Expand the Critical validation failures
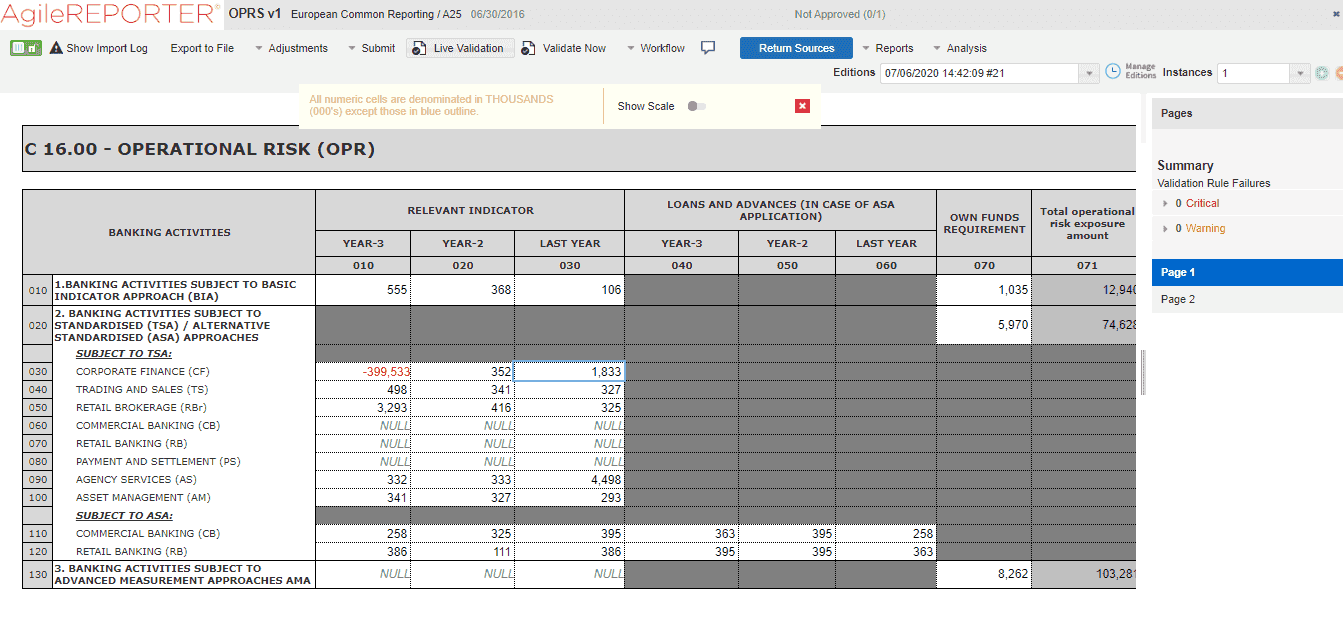This screenshot has height=631, width=1343. pyautogui.click(x=1165, y=203)
